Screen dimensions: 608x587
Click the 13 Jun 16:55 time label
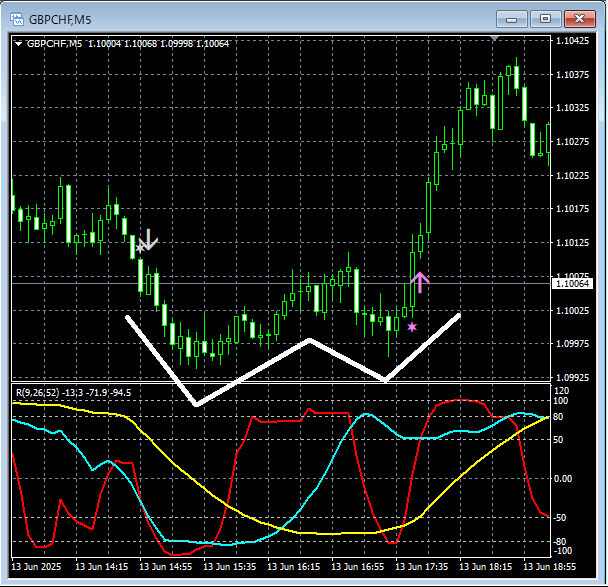358,567
